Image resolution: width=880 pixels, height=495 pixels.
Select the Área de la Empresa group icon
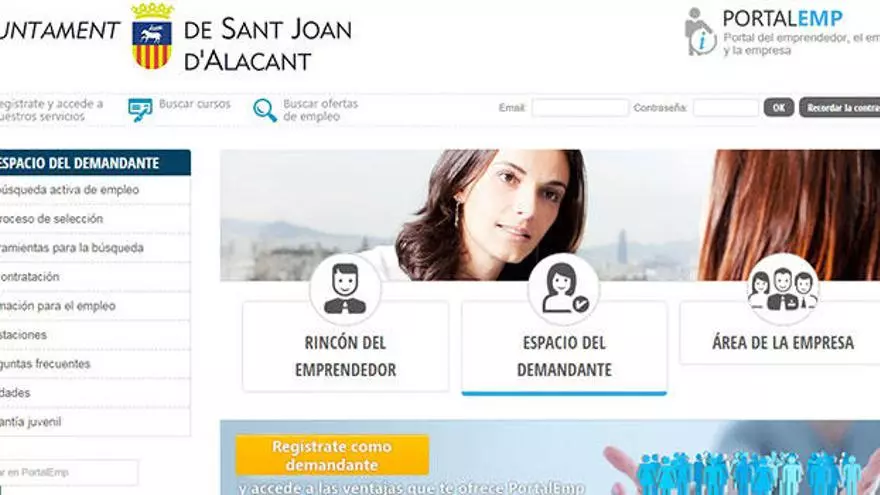coord(783,288)
